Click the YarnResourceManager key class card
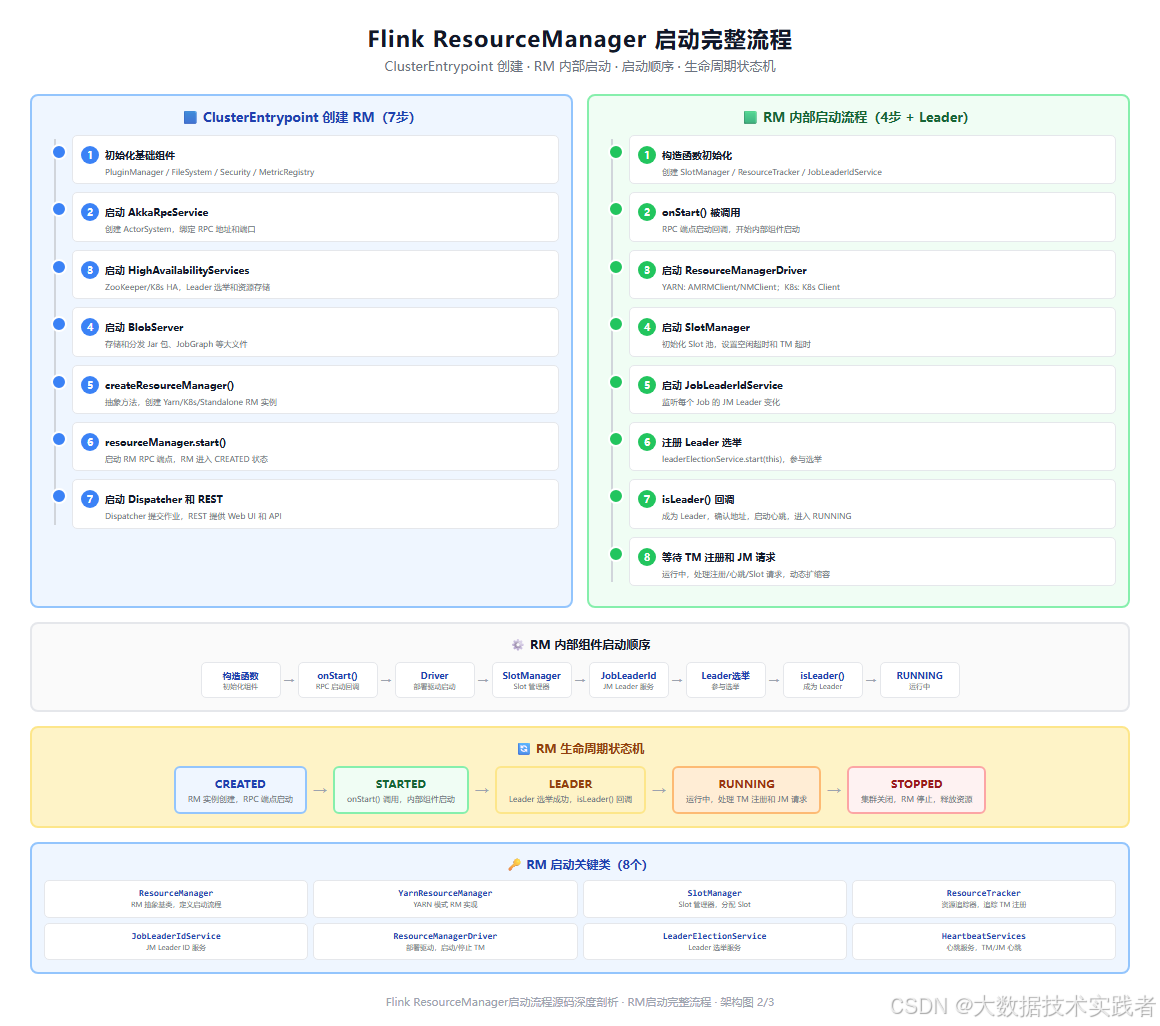Image resolution: width=1160 pixels, height=1026 pixels. [445, 899]
